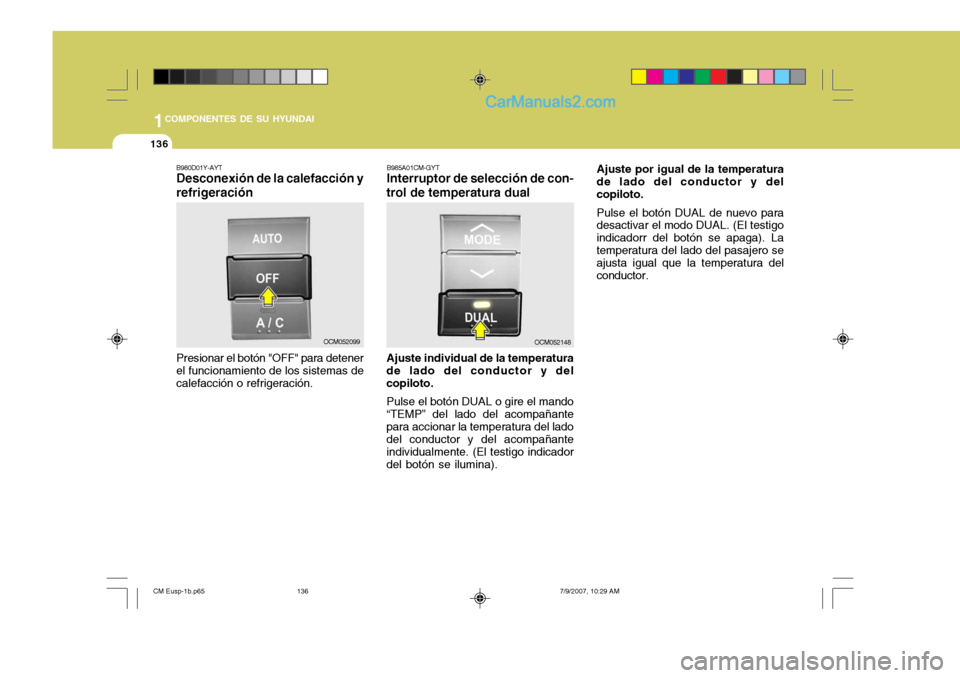Click the paragraph starting 'Pulse el botón DUAL o gire'
This screenshot has height=678, width=960.
480,433
